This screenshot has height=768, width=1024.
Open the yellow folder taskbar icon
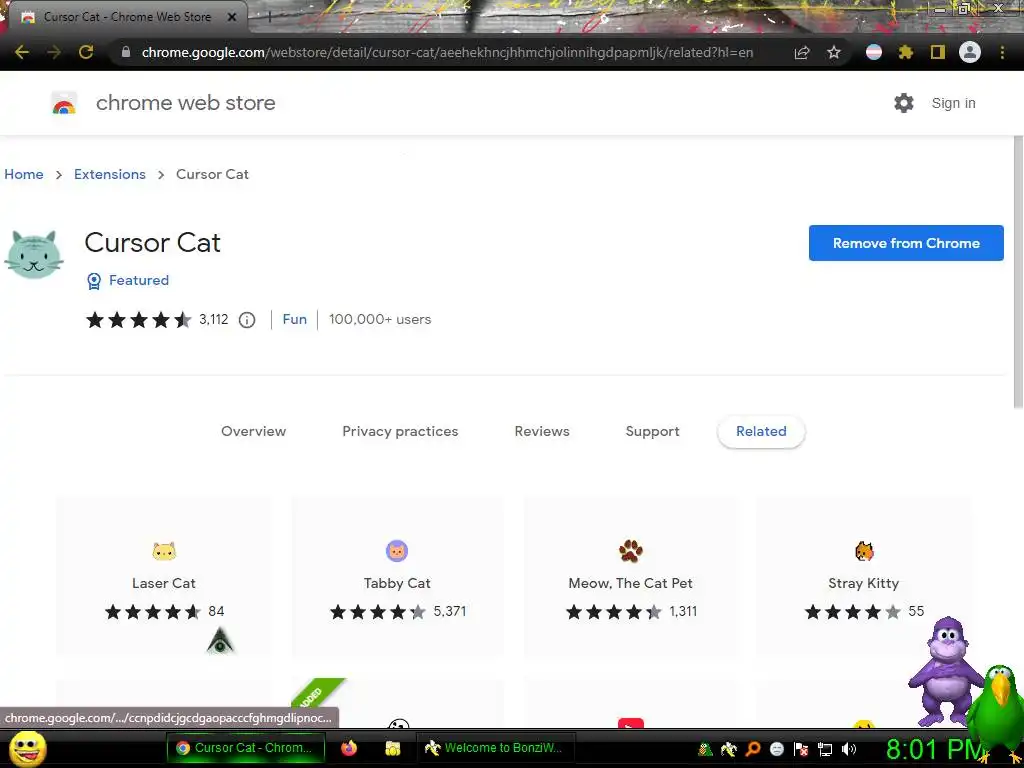click(x=392, y=748)
